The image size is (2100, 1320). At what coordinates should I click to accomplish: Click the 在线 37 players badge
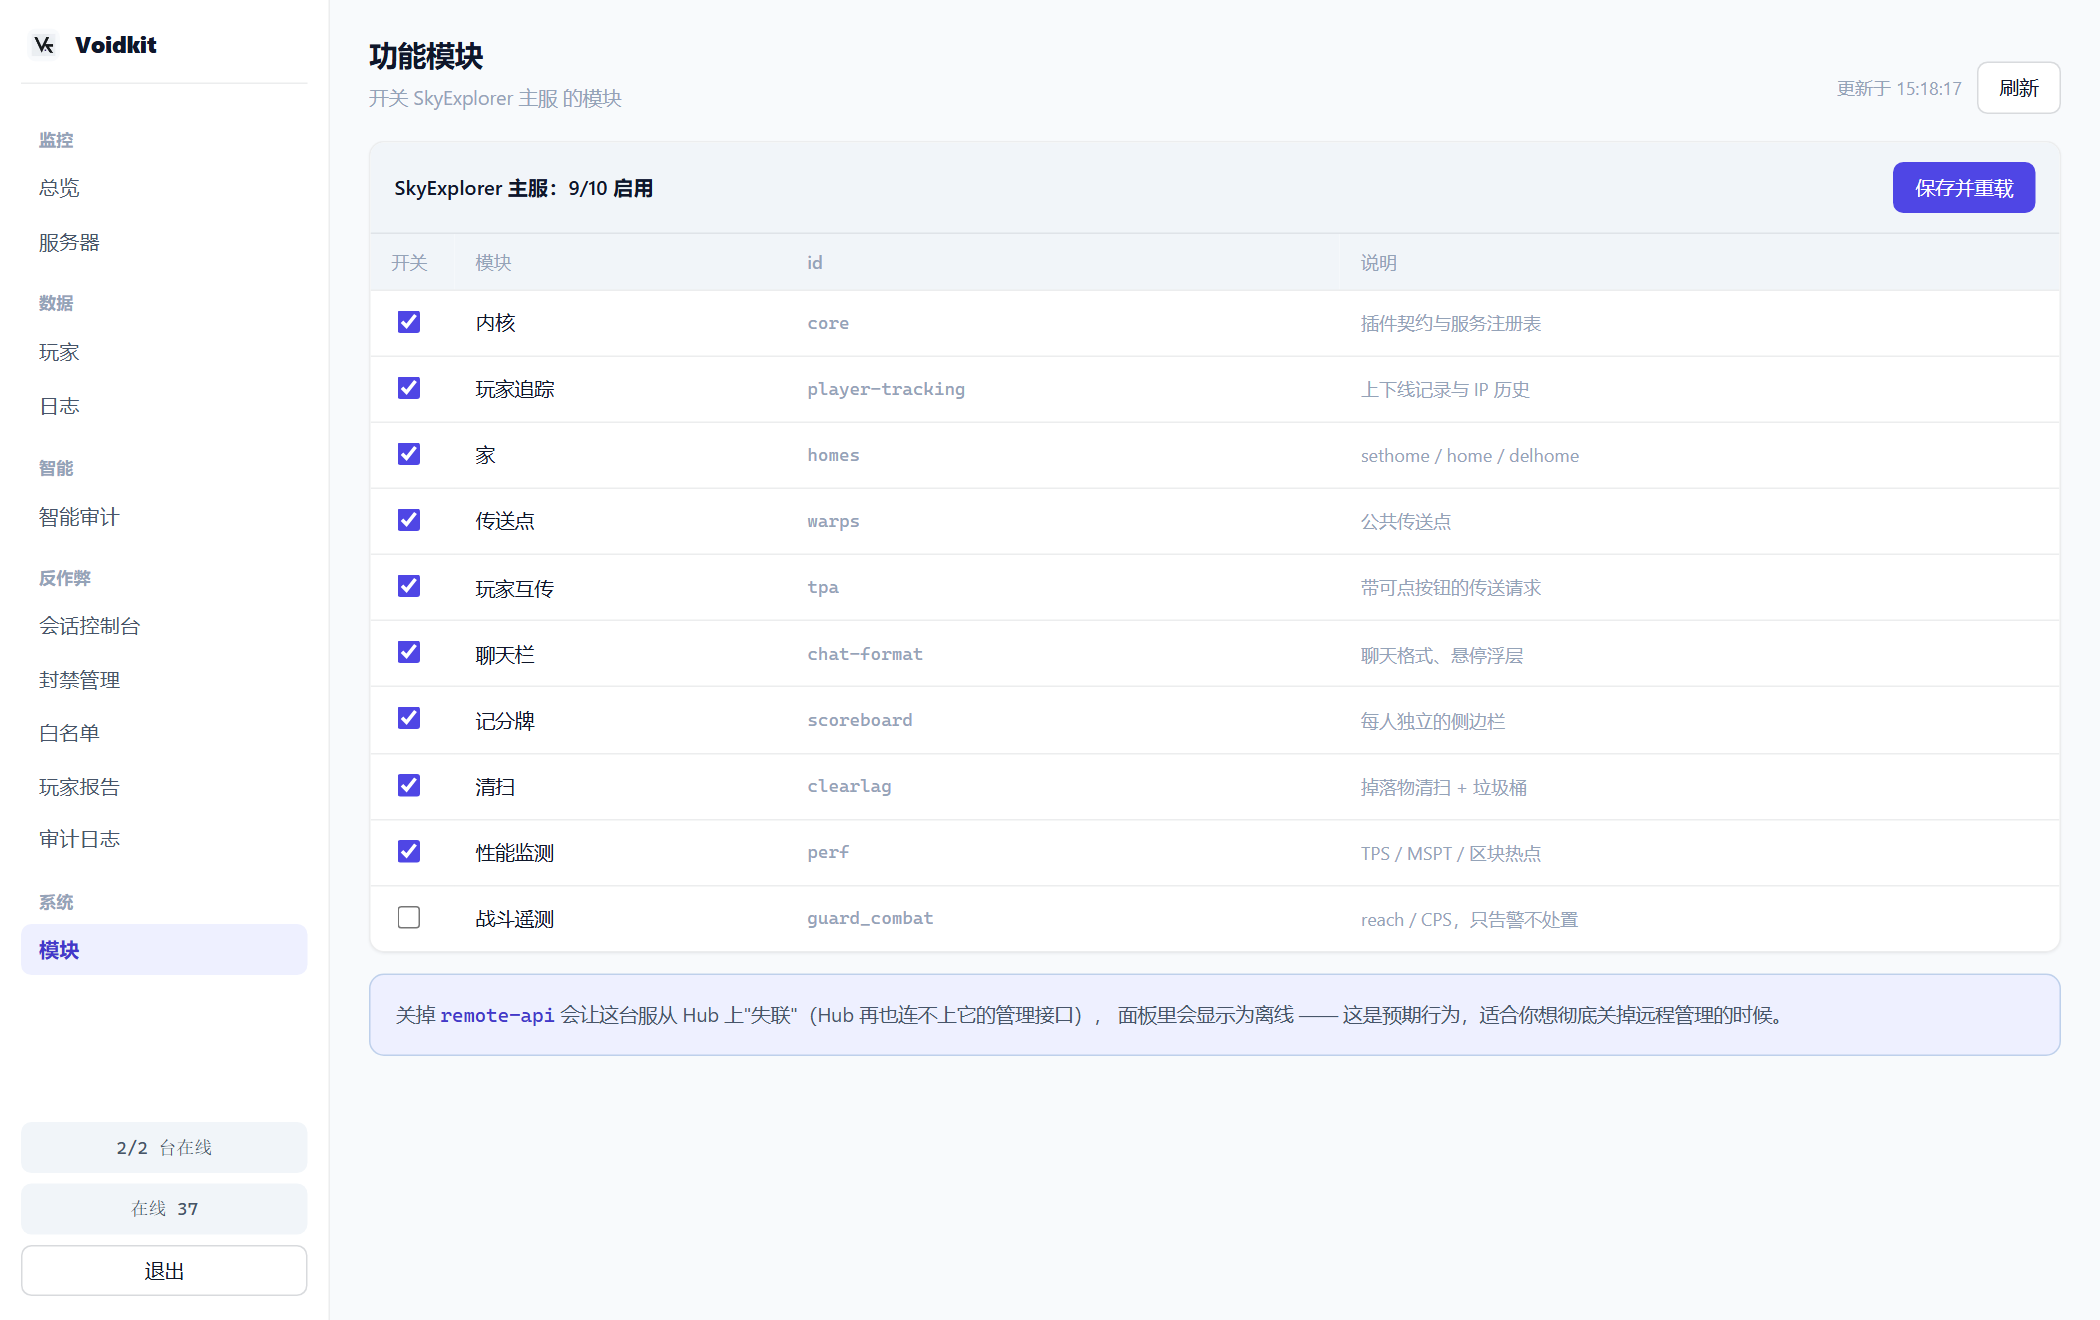pyautogui.click(x=164, y=1208)
